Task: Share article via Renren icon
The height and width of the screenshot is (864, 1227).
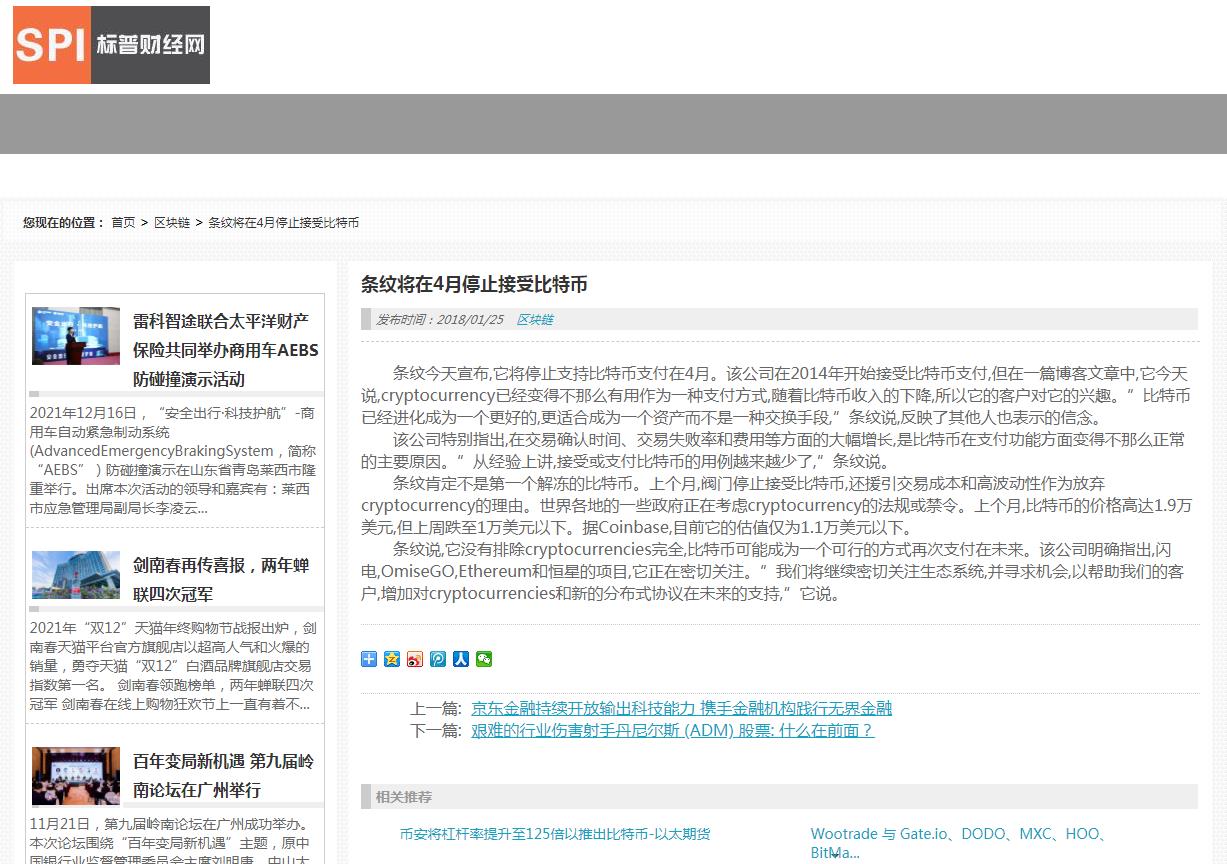Action: 461,659
